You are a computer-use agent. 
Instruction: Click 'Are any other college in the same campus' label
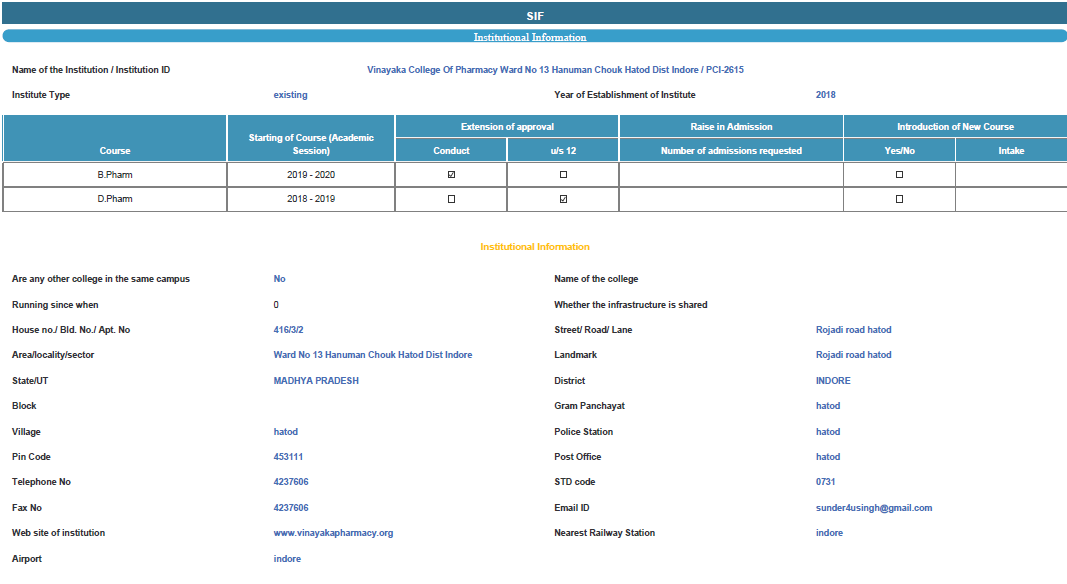point(101,279)
